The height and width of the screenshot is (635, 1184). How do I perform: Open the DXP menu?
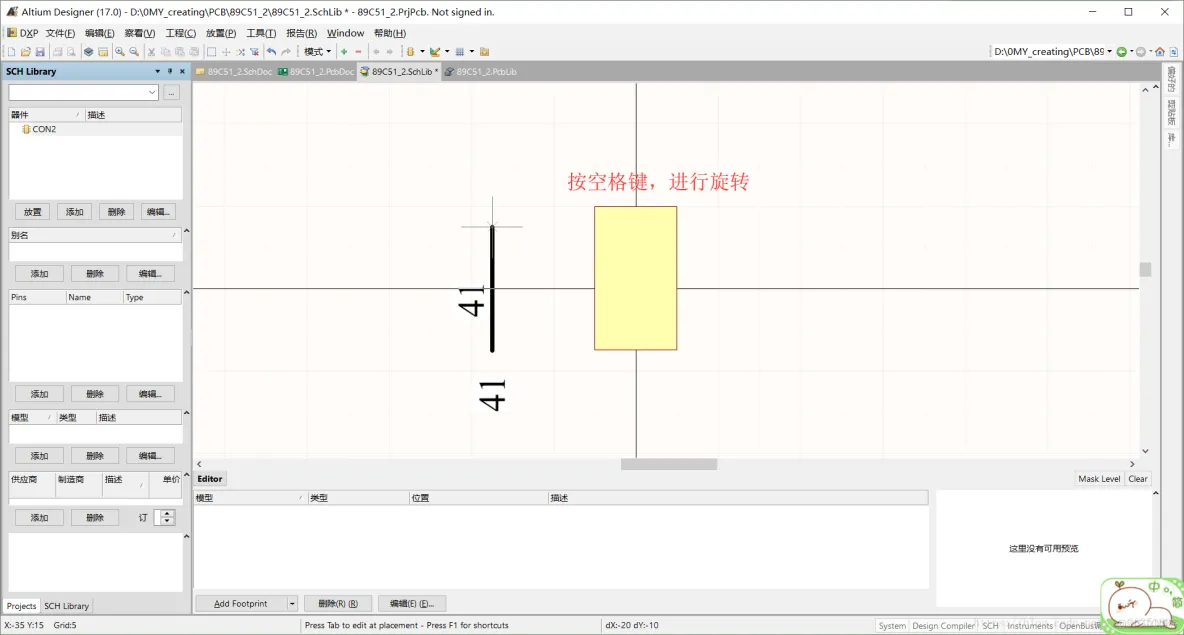point(23,33)
